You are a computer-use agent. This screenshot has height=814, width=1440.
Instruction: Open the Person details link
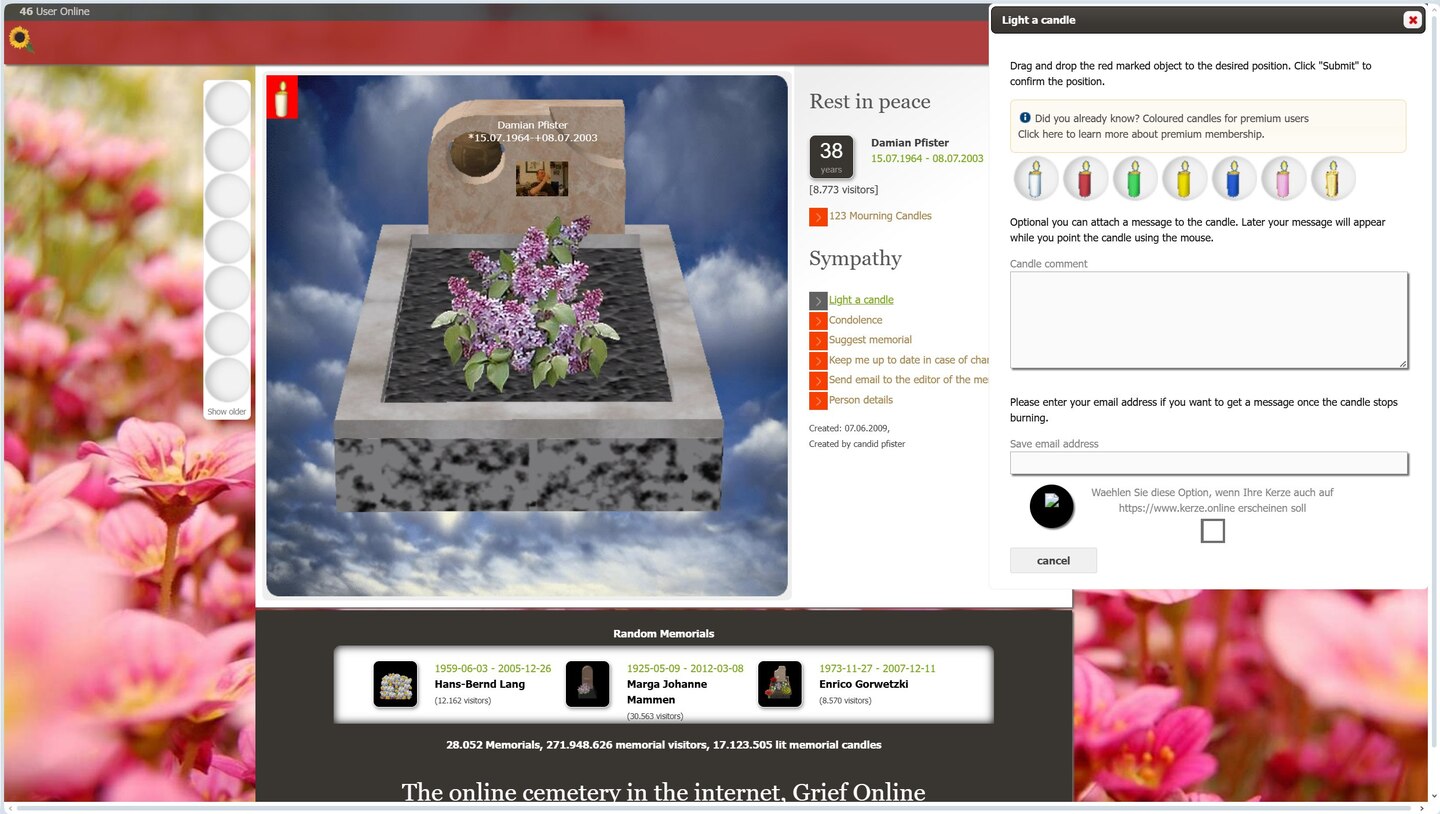point(861,400)
